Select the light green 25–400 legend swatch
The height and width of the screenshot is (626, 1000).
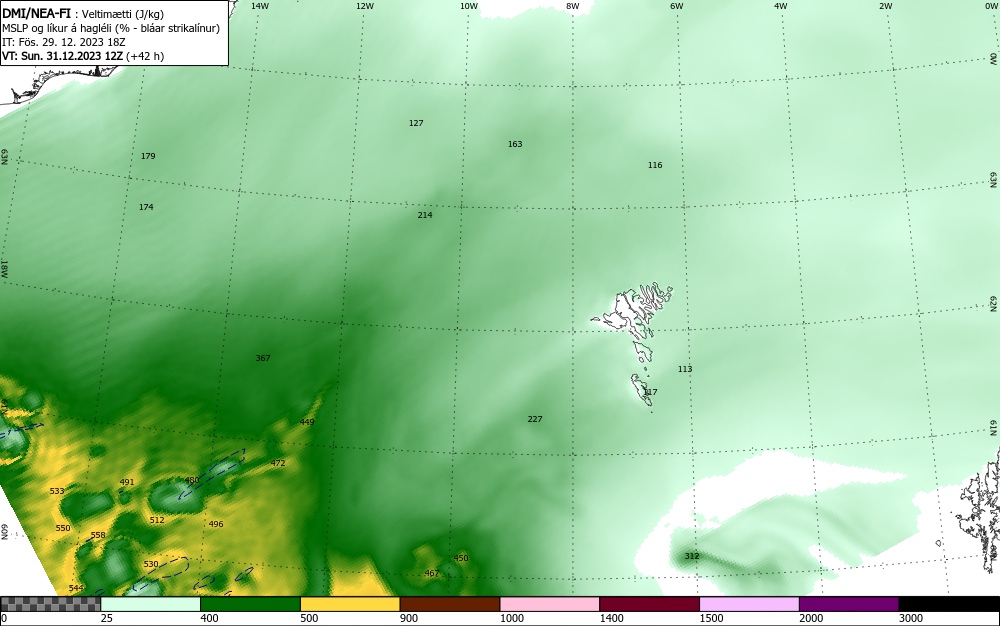[151, 604]
